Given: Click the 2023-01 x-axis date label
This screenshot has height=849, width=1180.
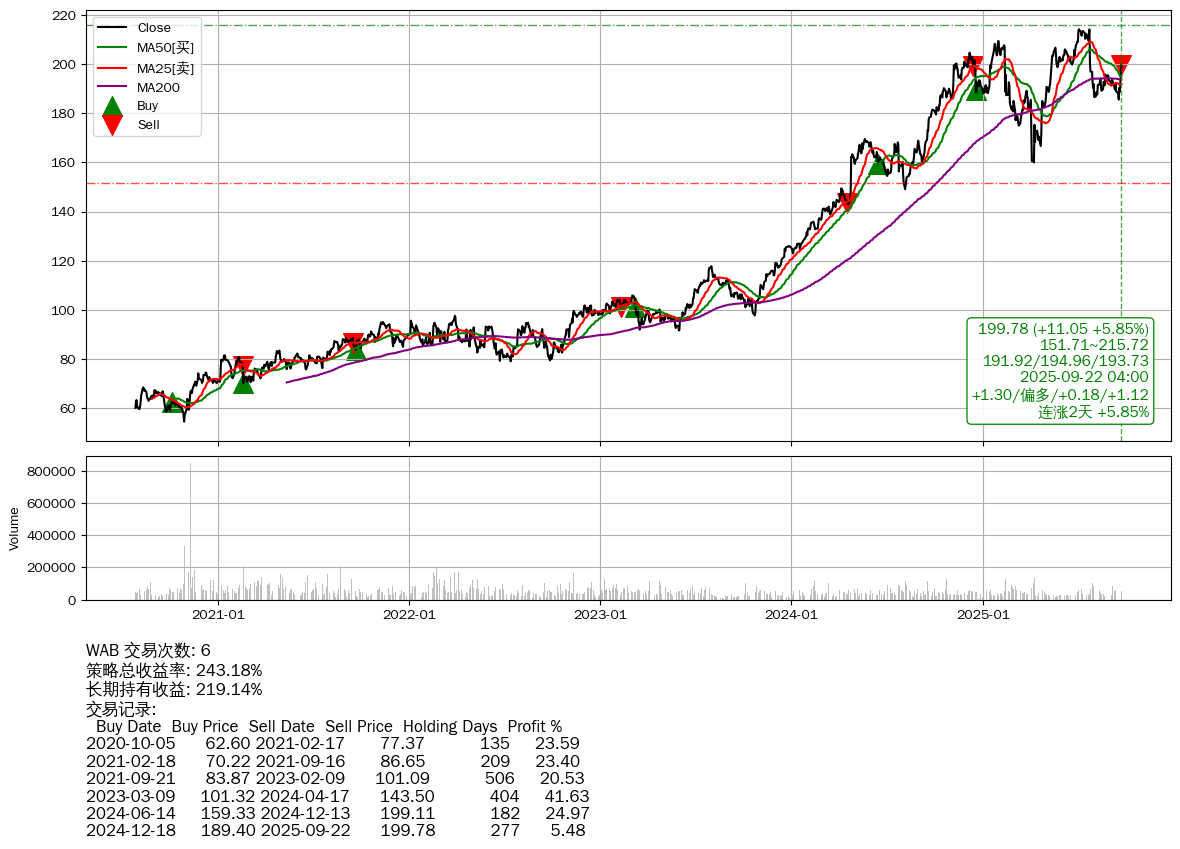Looking at the screenshot, I should (x=600, y=615).
